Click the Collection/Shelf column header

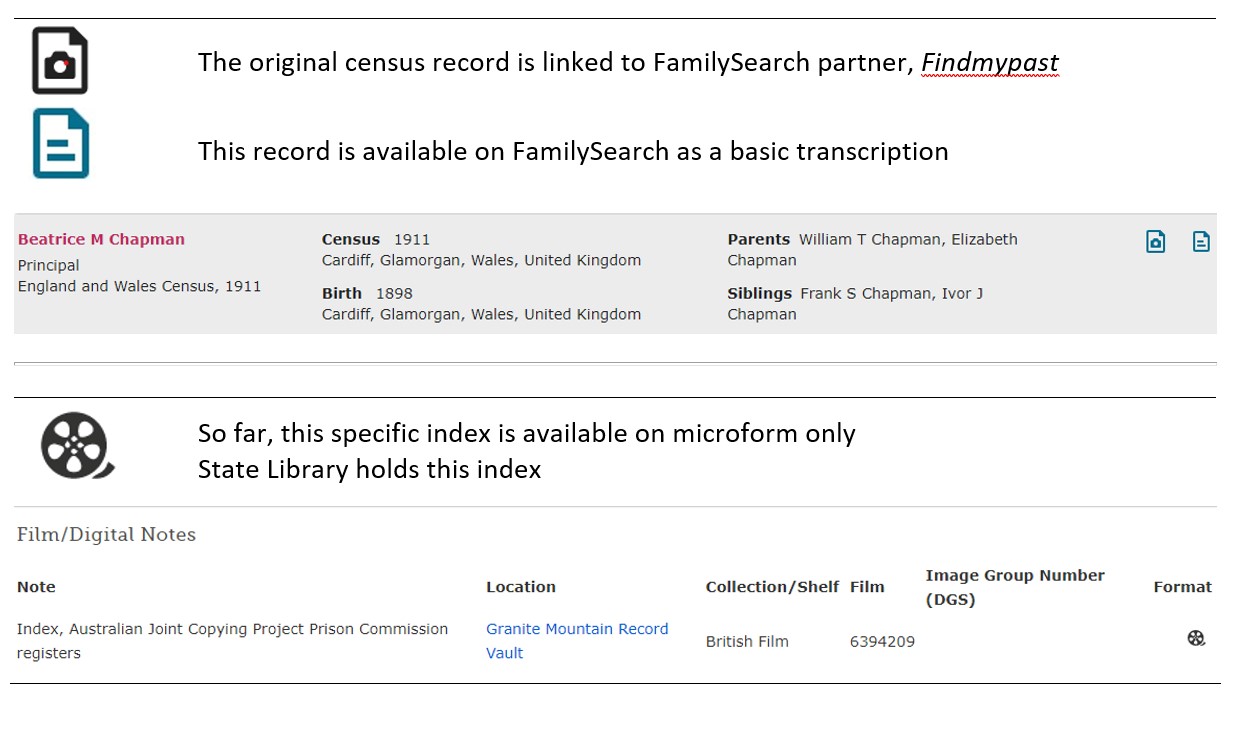coord(772,587)
